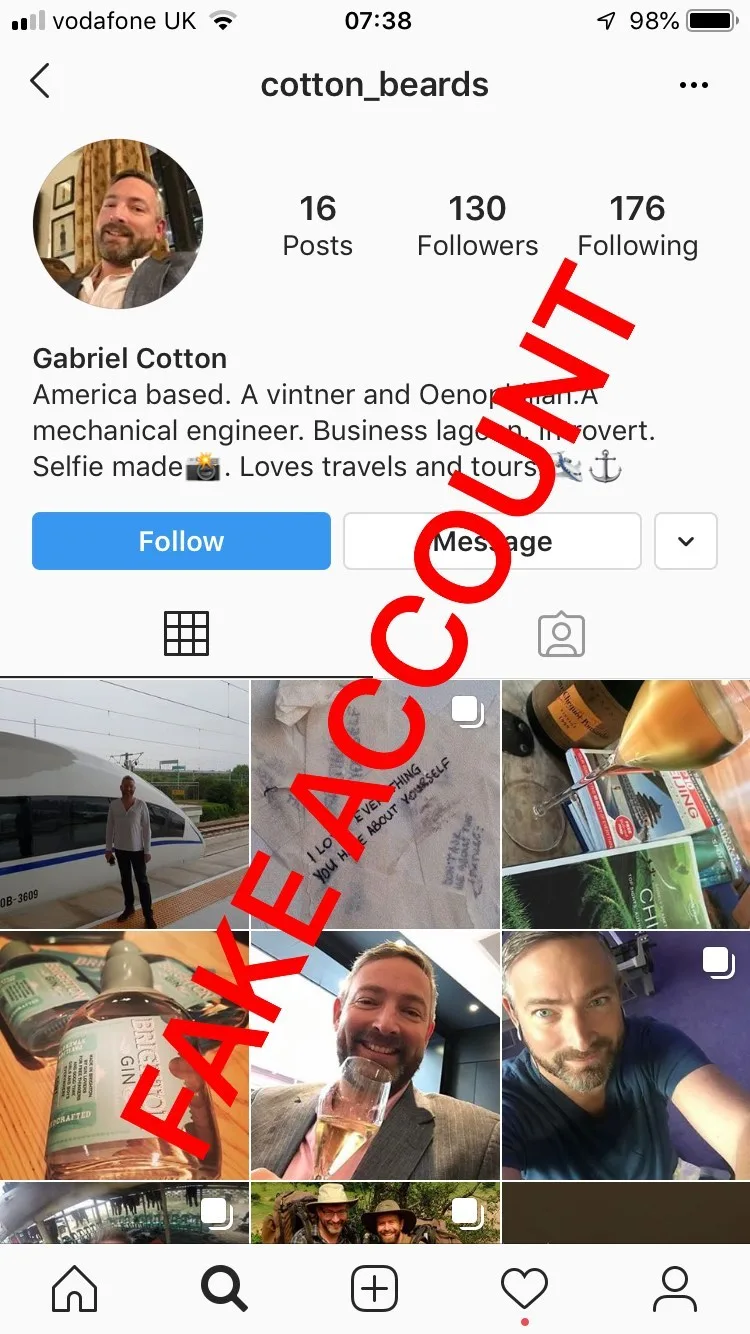The image size is (750, 1334).
Task: Open the high-speed train photo post
Action: (124, 804)
